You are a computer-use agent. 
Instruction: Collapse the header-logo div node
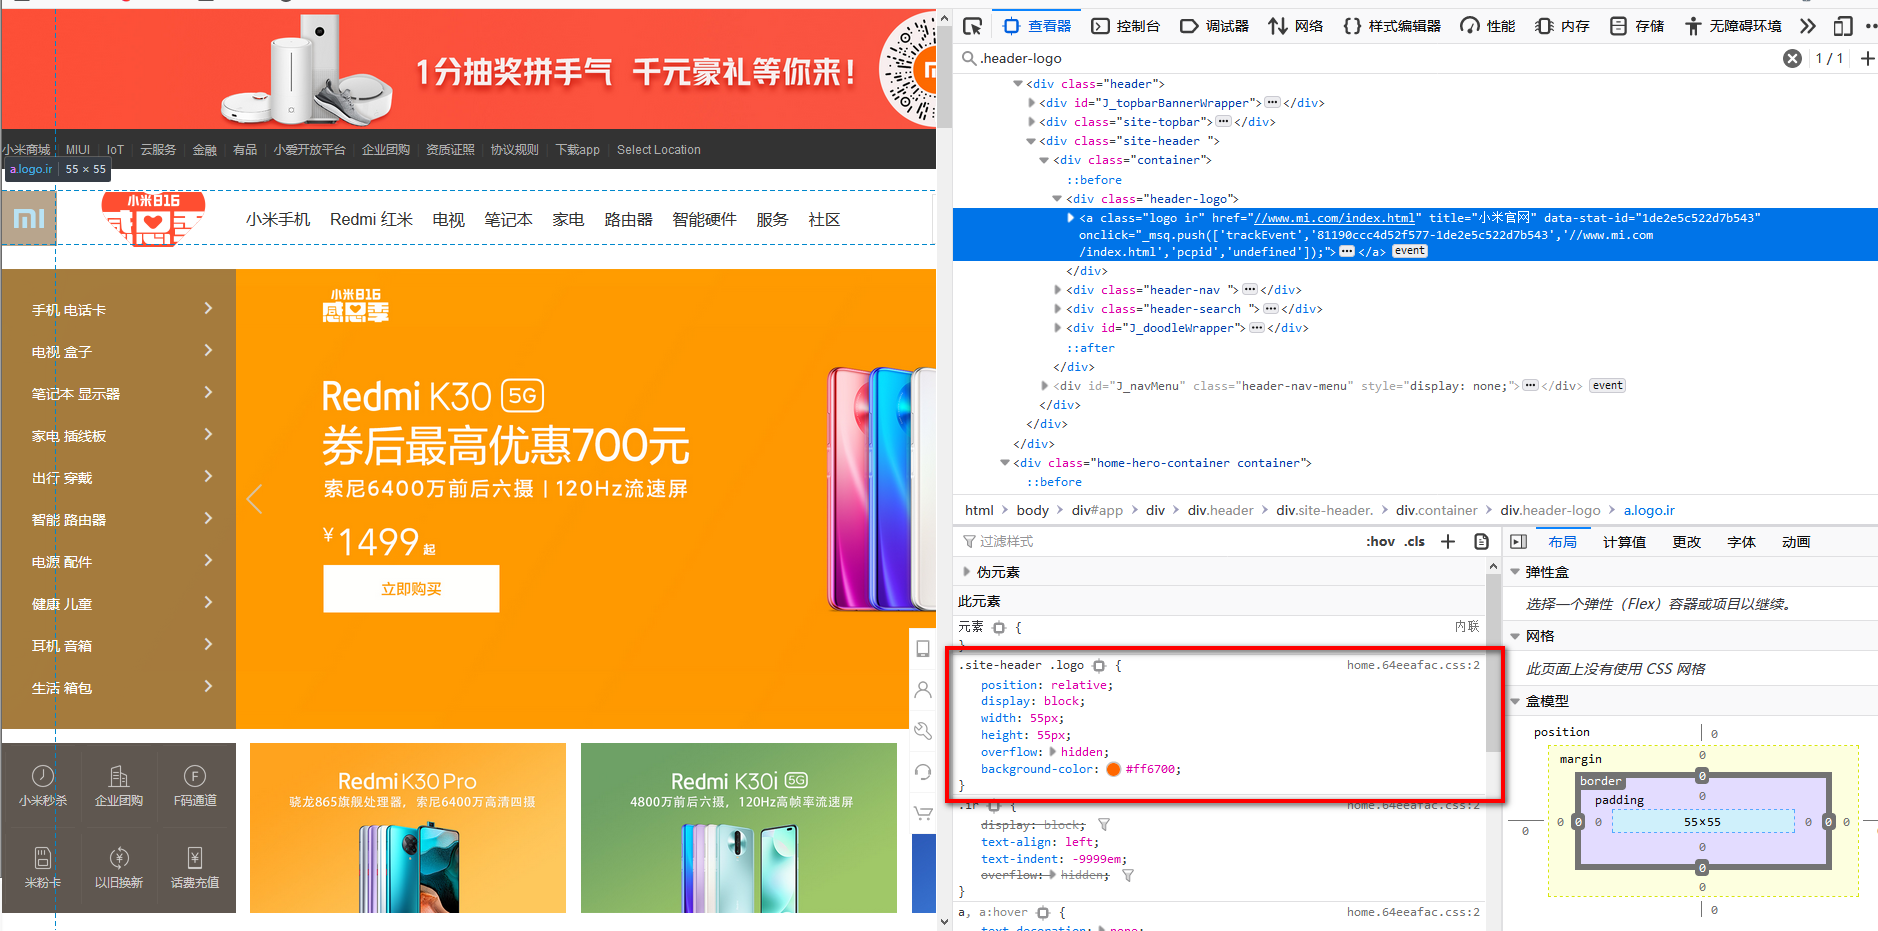tap(1058, 199)
